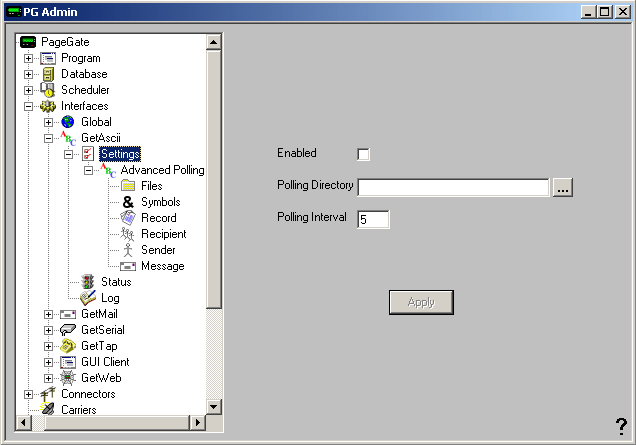The image size is (636, 445).
Task: Click the vertical scrollbar thumb
Action: (x=213, y=179)
